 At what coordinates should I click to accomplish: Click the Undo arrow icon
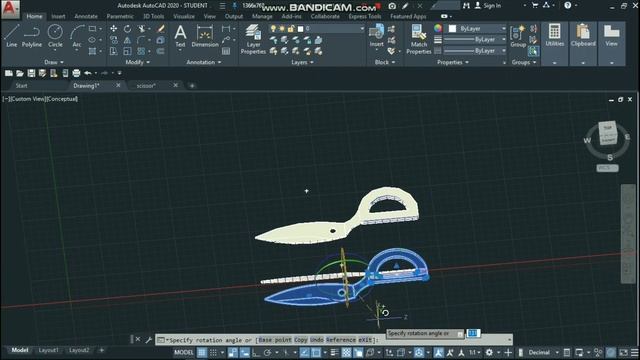[x=88, y=73]
